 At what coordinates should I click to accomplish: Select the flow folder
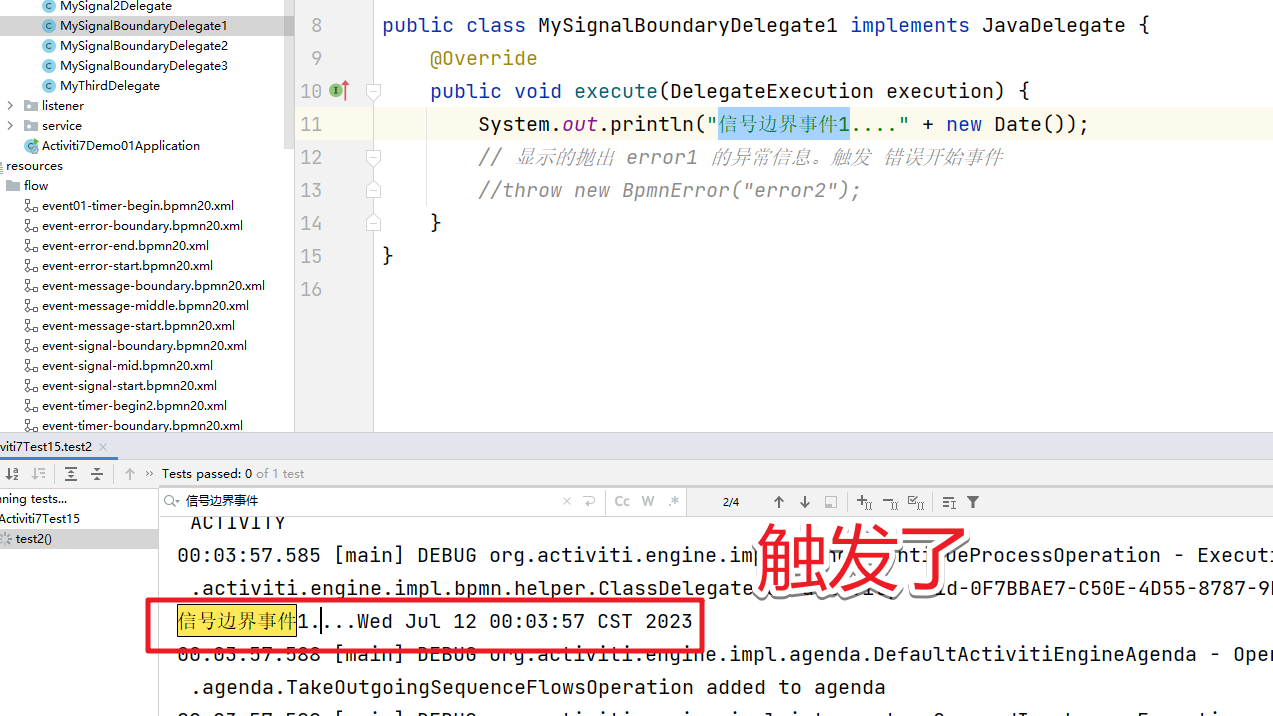point(36,186)
